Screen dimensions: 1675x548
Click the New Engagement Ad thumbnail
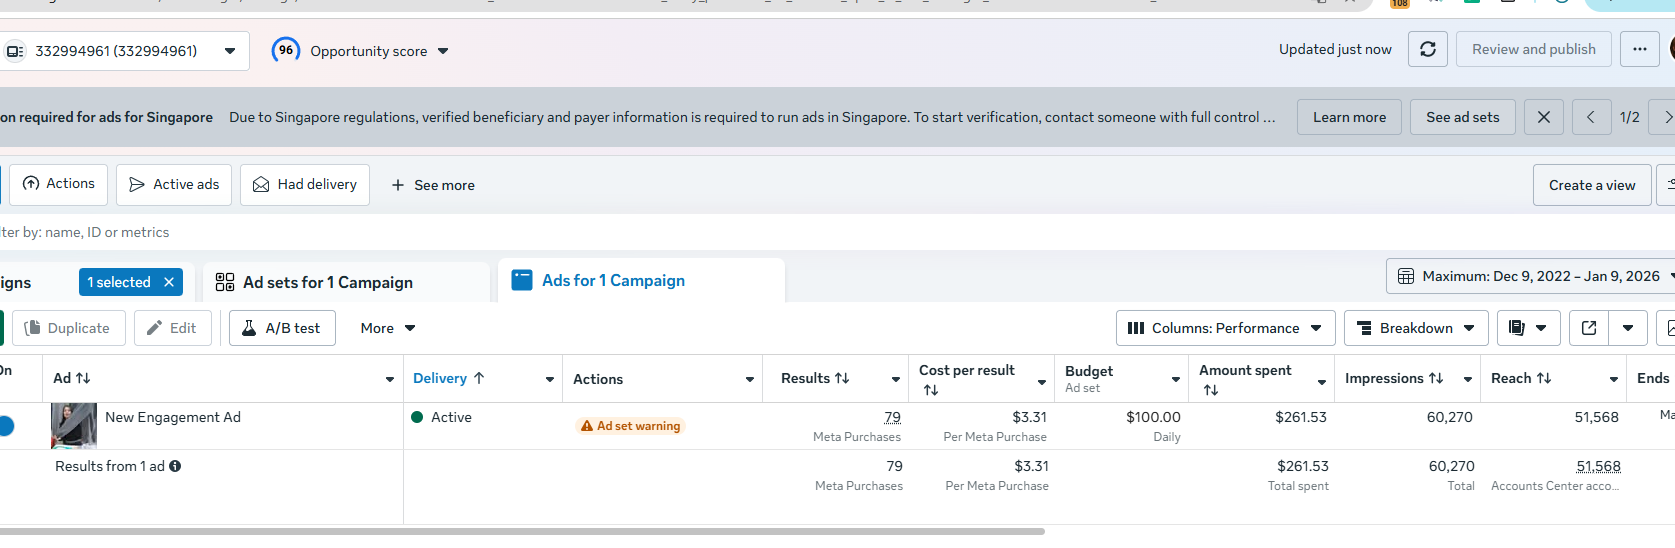74,426
